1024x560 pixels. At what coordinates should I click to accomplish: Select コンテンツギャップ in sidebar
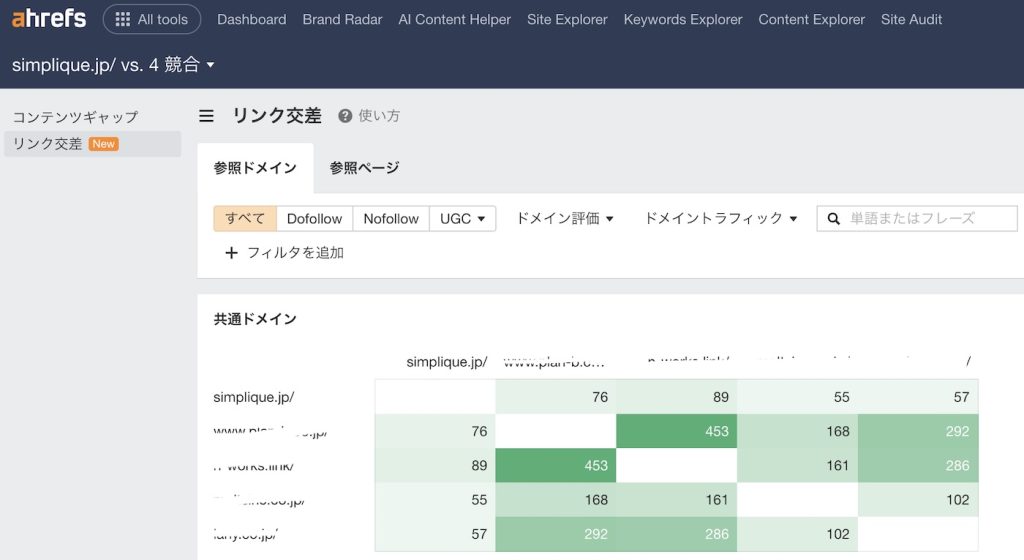pos(76,117)
